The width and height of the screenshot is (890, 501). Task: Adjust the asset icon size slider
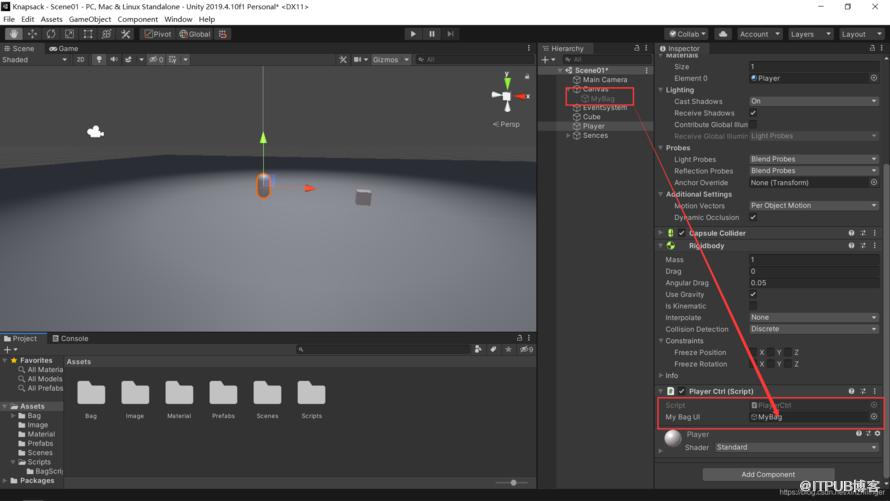[x=513, y=483]
